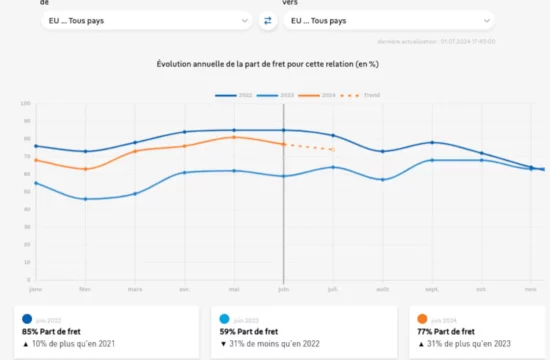Select the 2024 data point at mai
This screenshot has height=360, width=550.
[234, 137]
